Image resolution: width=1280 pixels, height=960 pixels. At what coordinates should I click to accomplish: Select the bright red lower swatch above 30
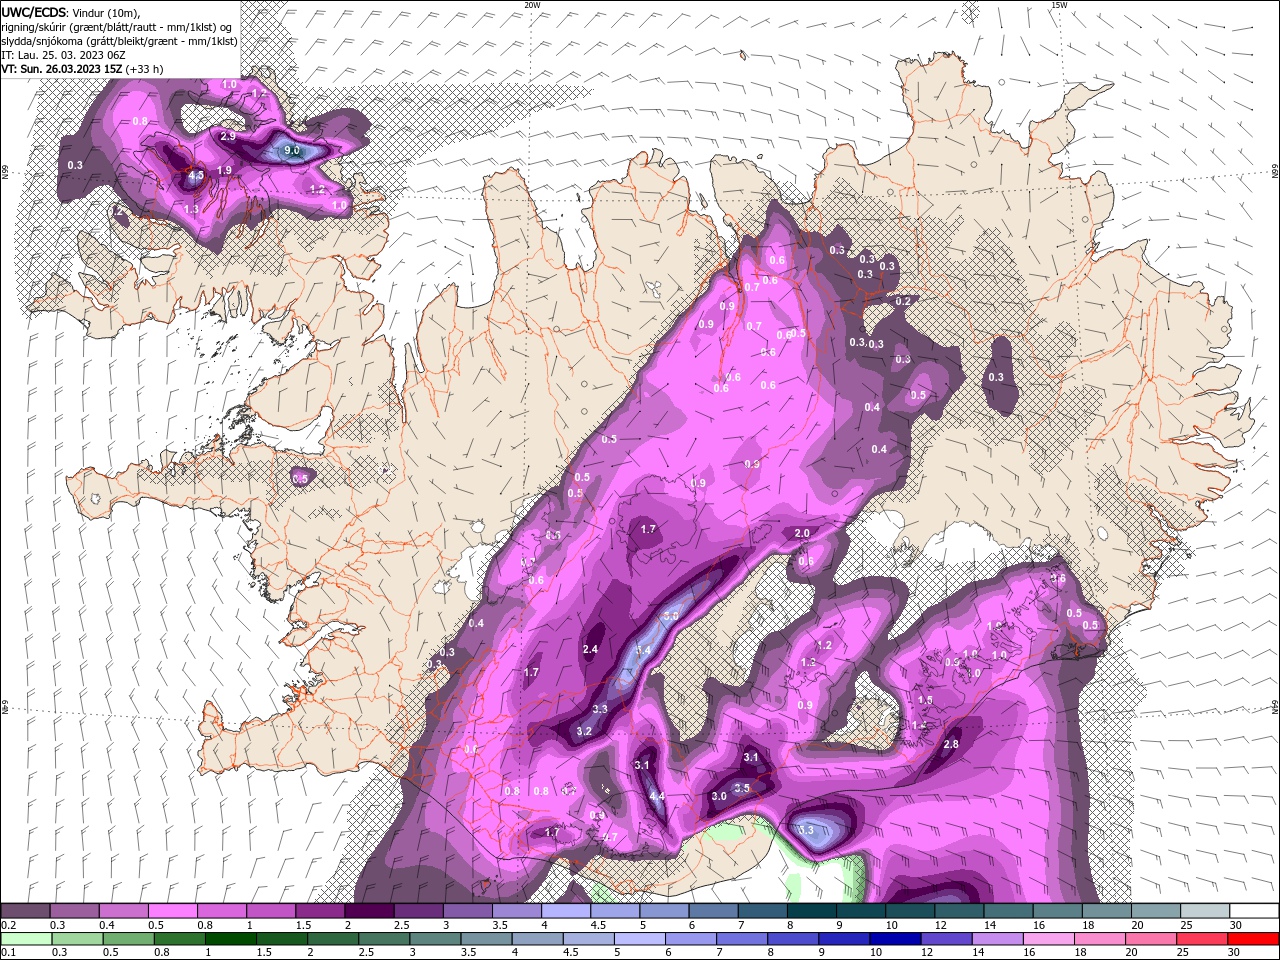[x=1253, y=939]
